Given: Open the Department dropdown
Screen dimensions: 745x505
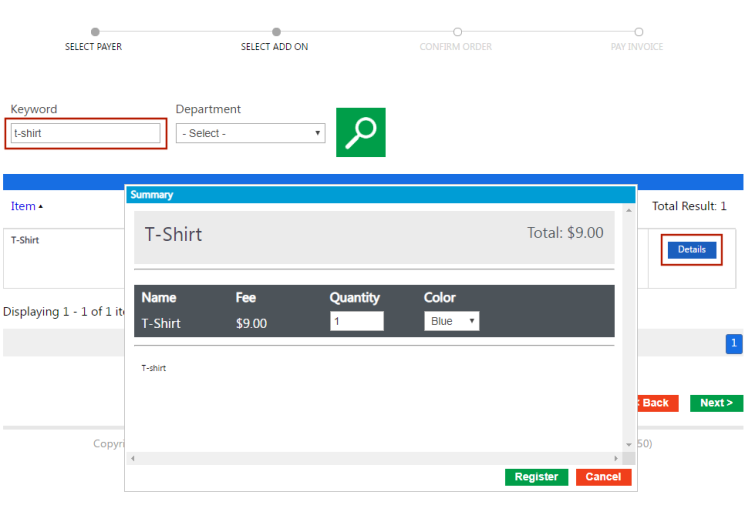Looking at the screenshot, I should (250, 133).
